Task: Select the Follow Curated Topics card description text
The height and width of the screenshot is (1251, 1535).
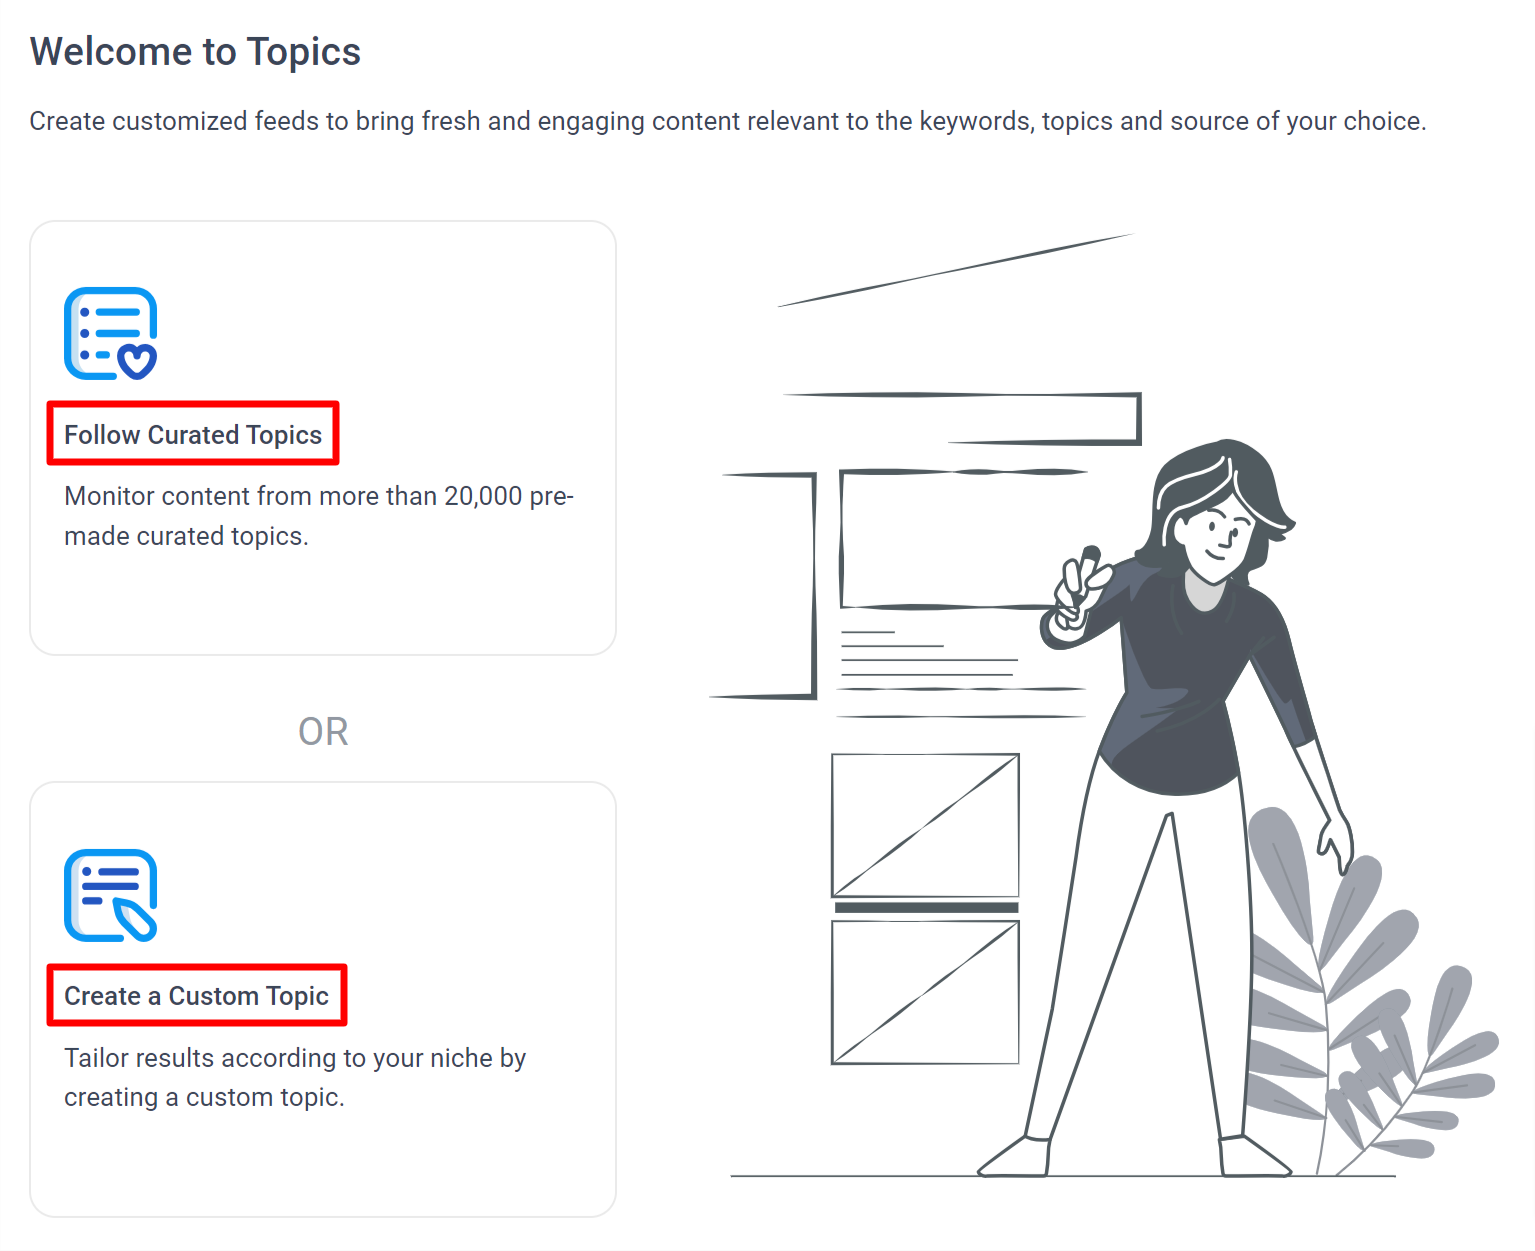Action: pos(319,516)
